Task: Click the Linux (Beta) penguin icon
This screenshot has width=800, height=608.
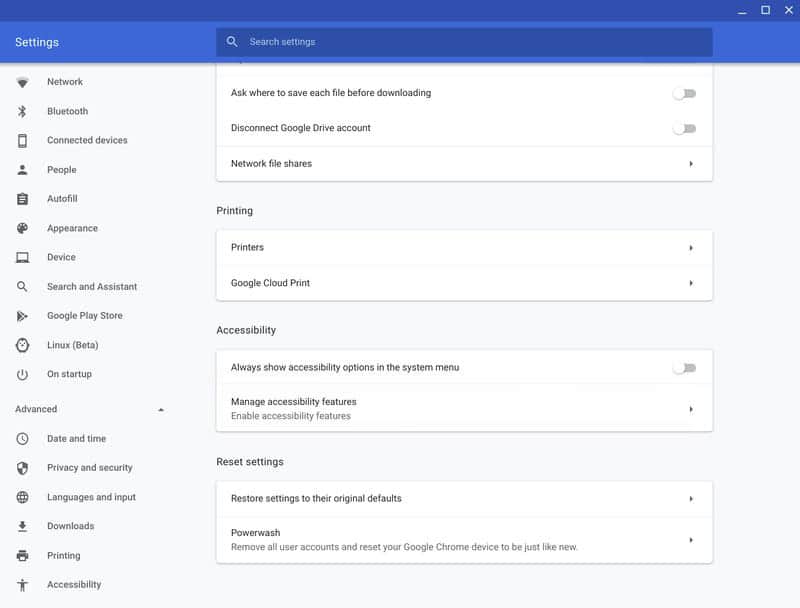Action: [x=22, y=345]
